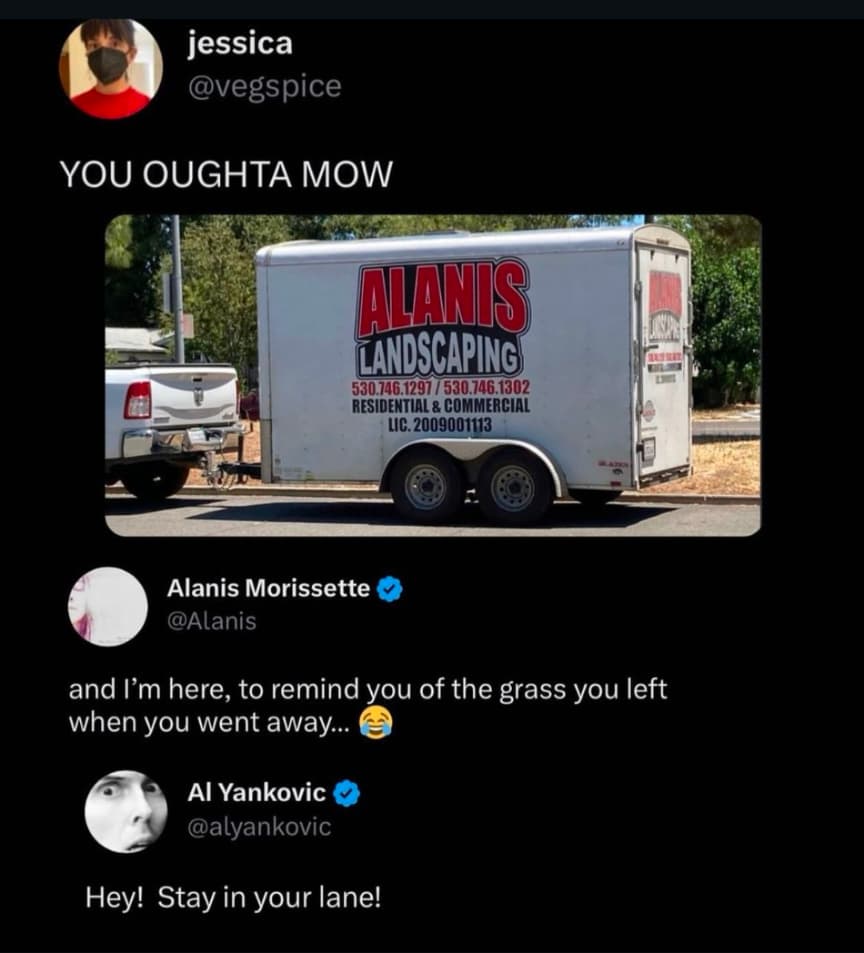
Task: Click Al Yankovic's blue verified badge
Action: (x=347, y=793)
